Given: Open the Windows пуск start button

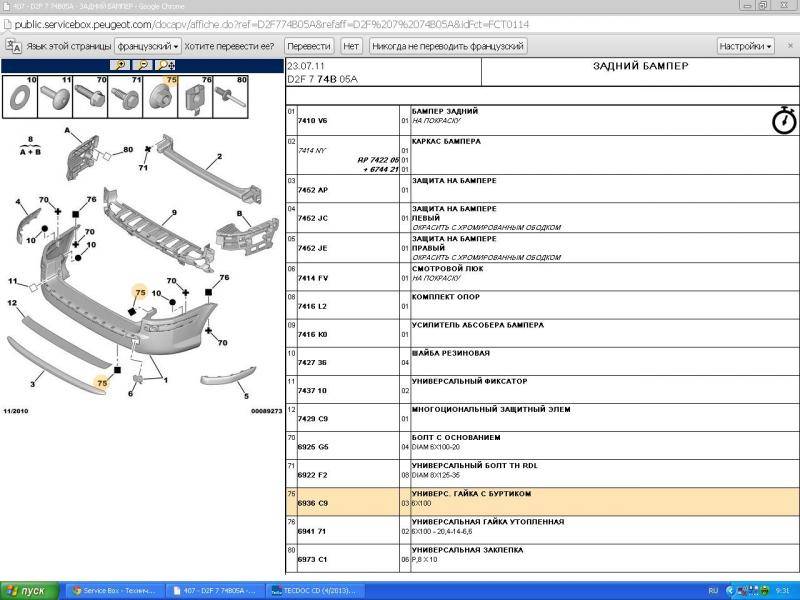Looking at the screenshot, I should coord(30,590).
